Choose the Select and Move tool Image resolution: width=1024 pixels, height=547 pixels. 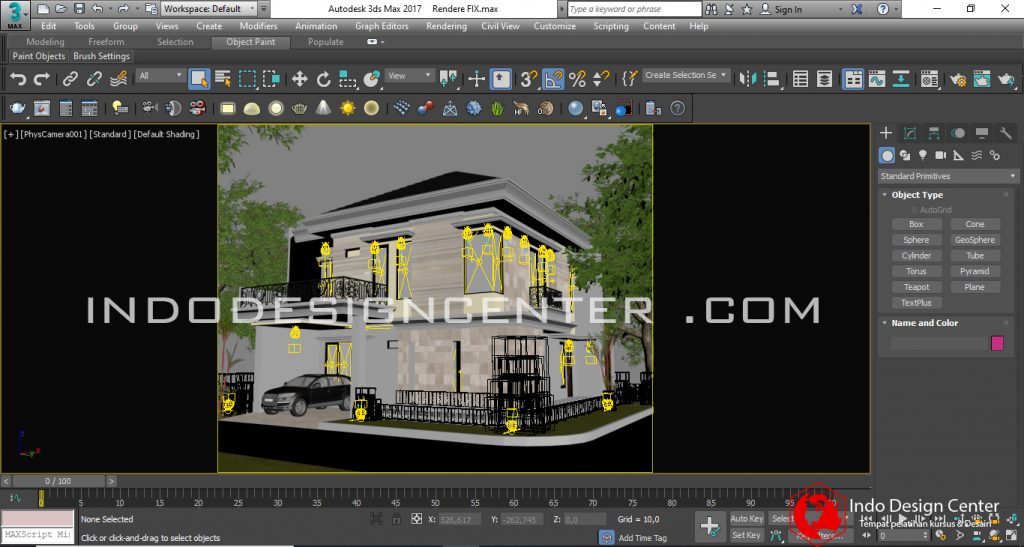pos(299,79)
